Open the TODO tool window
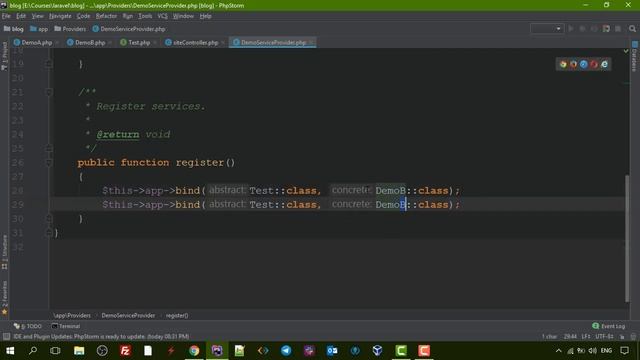 click(x=28, y=326)
